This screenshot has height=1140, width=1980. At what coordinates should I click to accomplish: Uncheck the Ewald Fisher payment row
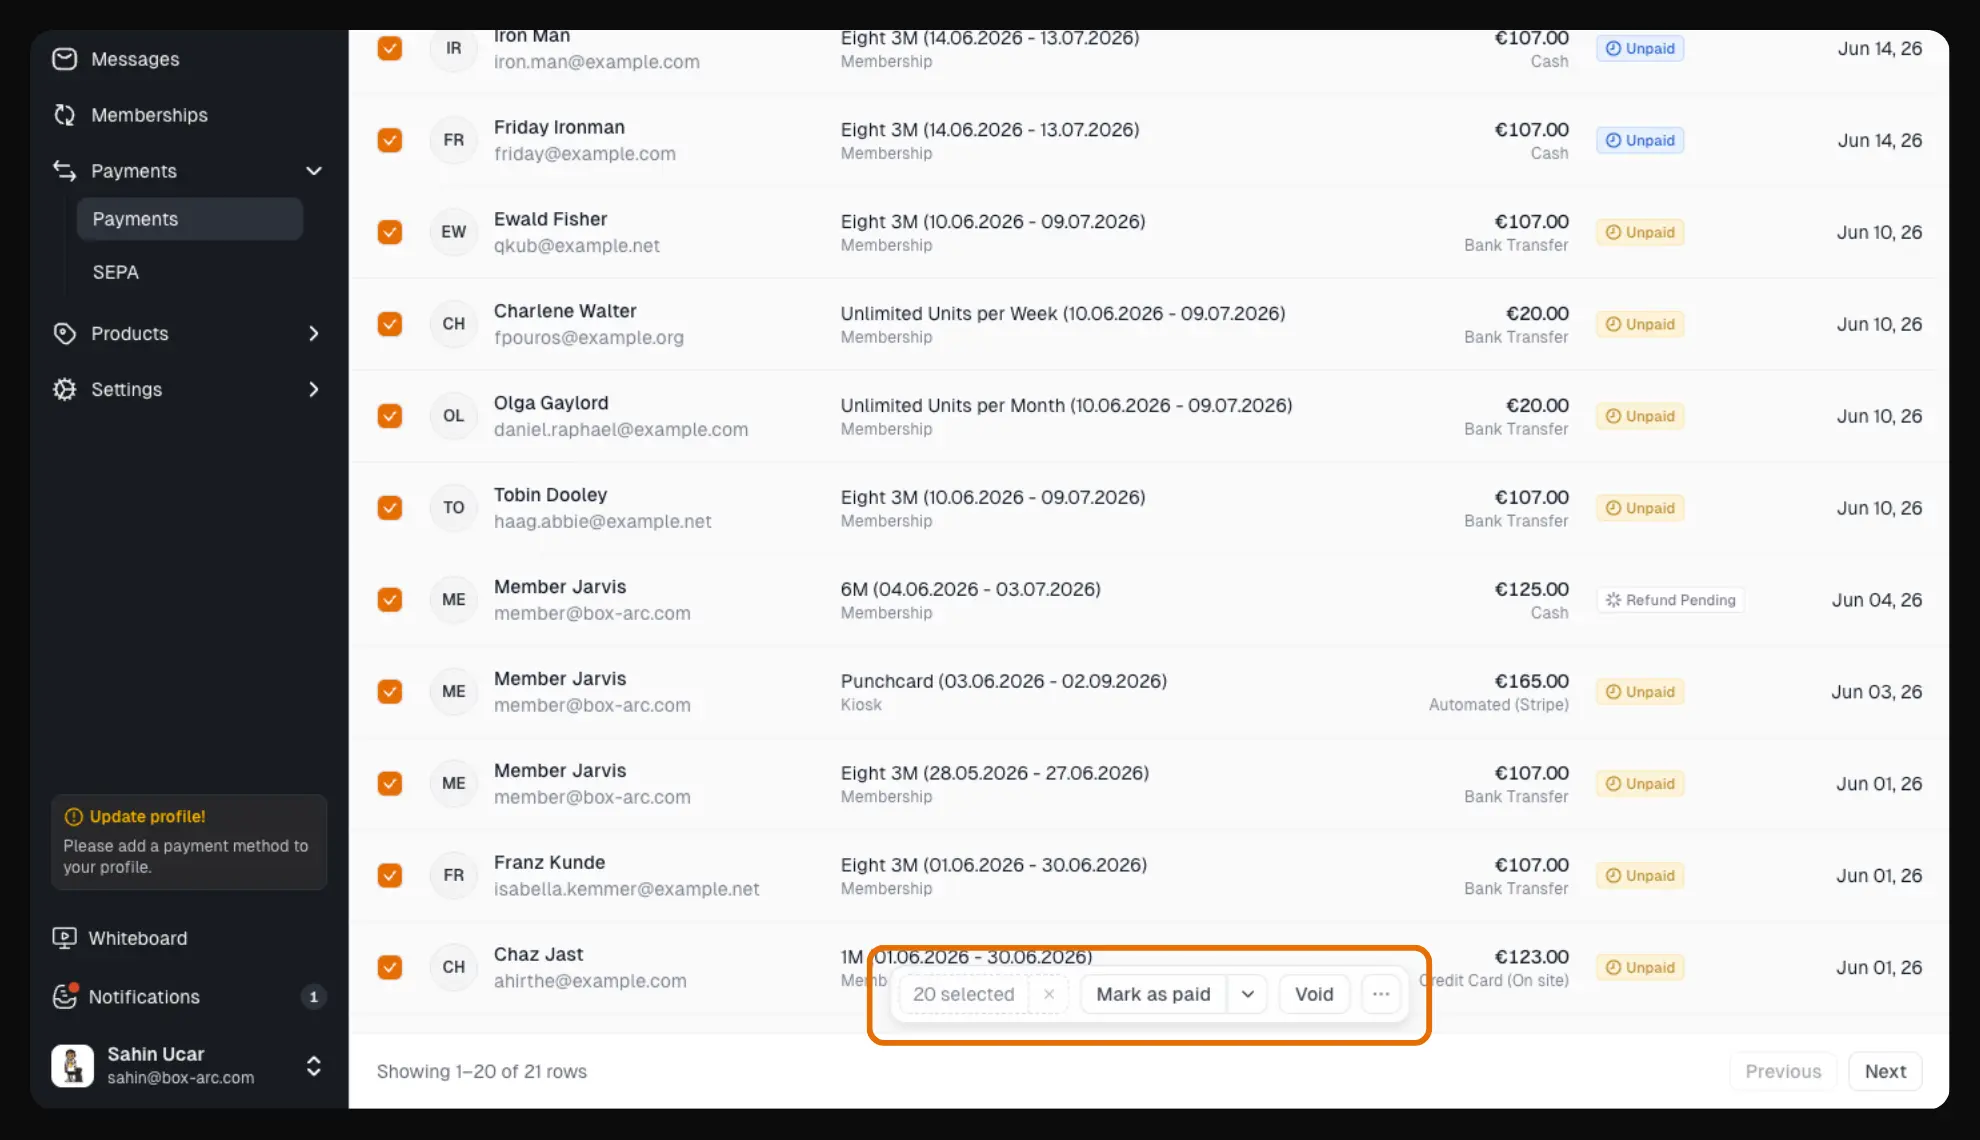pos(390,232)
